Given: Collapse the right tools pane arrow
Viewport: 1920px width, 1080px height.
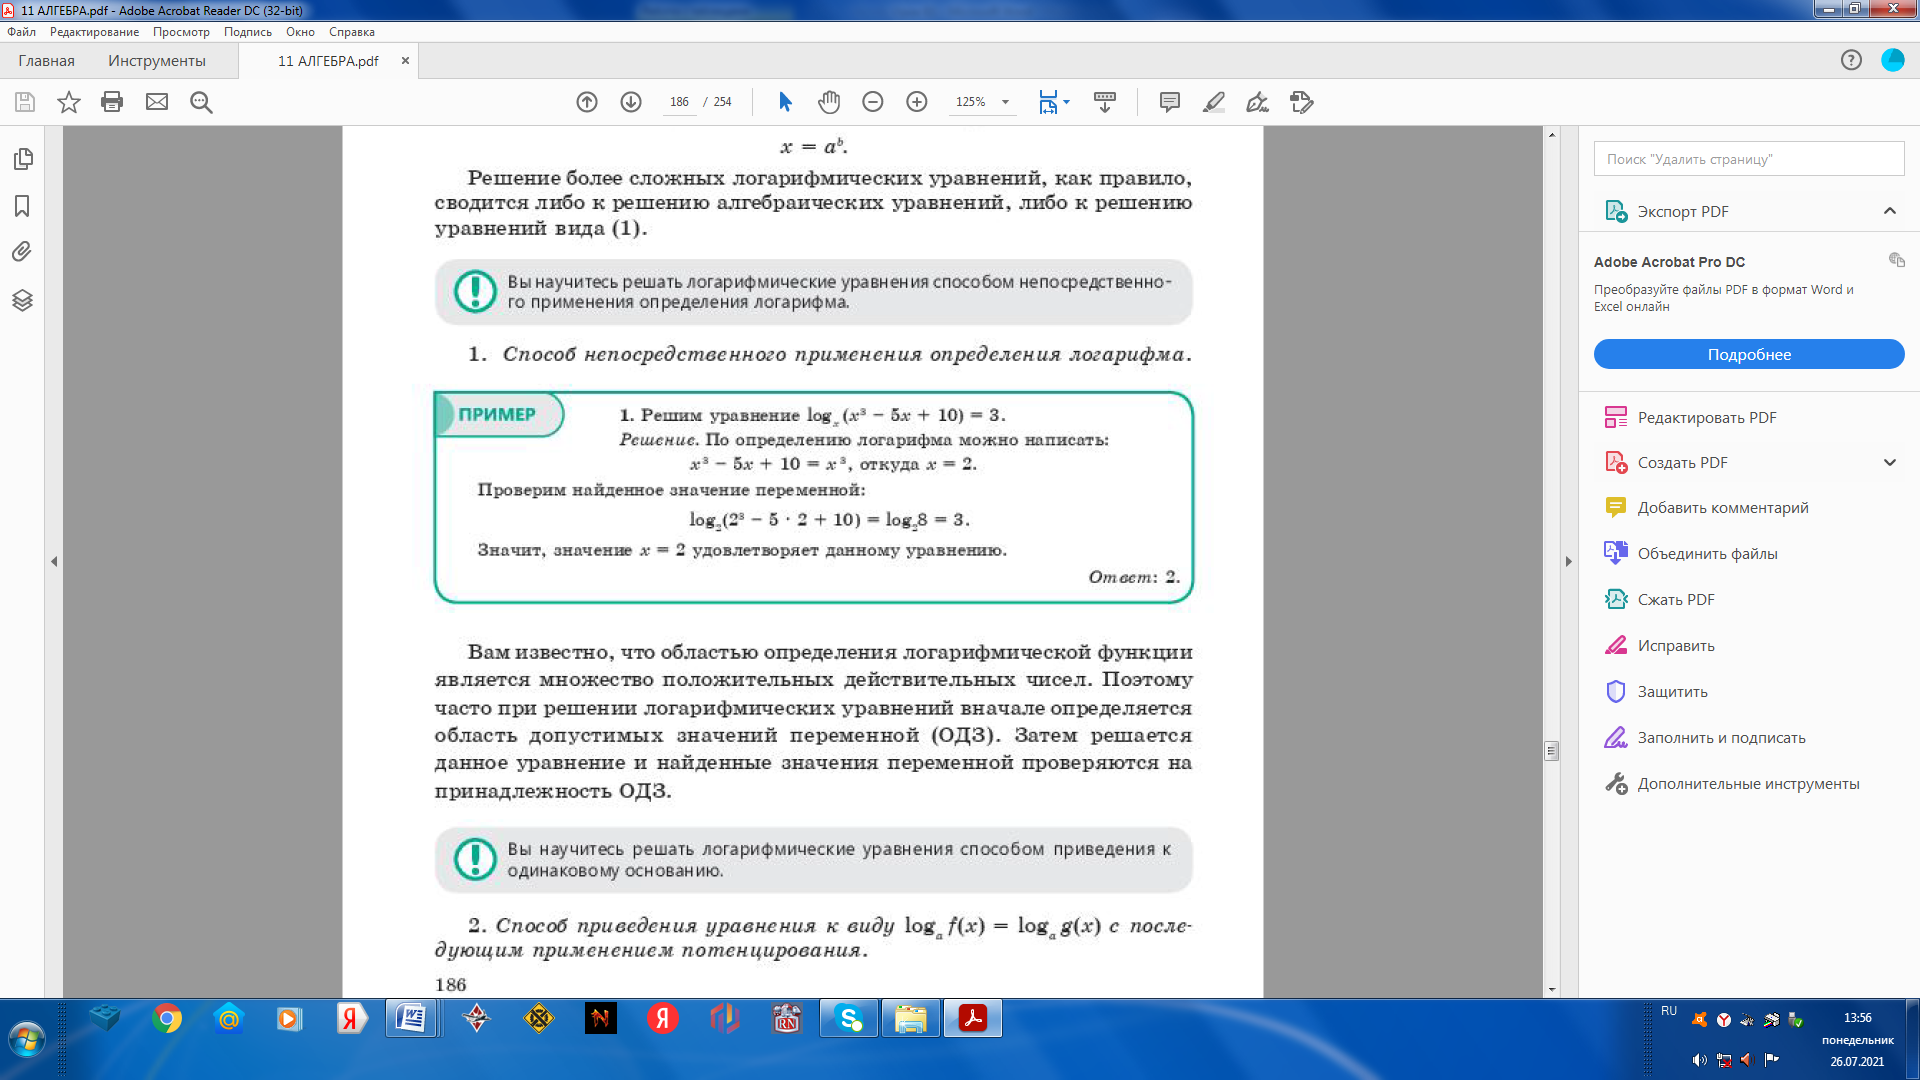Looking at the screenshot, I should tap(1569, 562).
